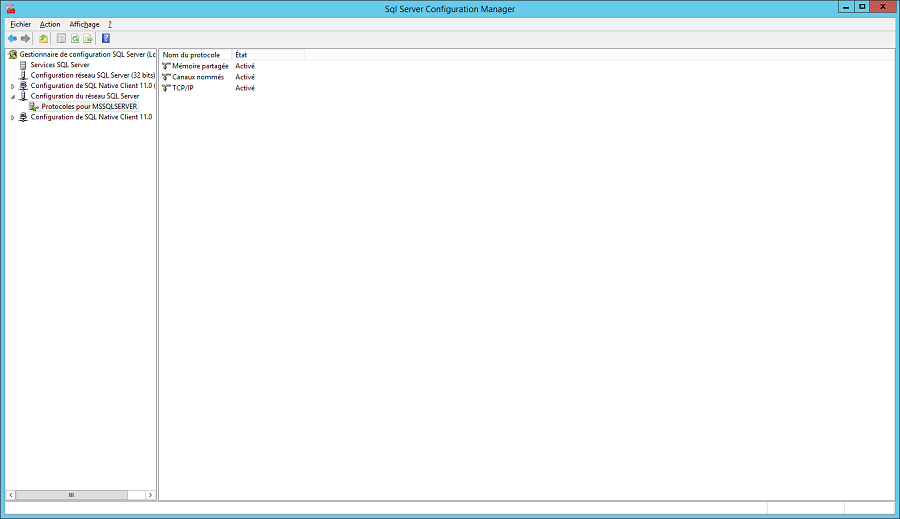Click the Services SQL Server tree icon

click(x=24, y=65)
